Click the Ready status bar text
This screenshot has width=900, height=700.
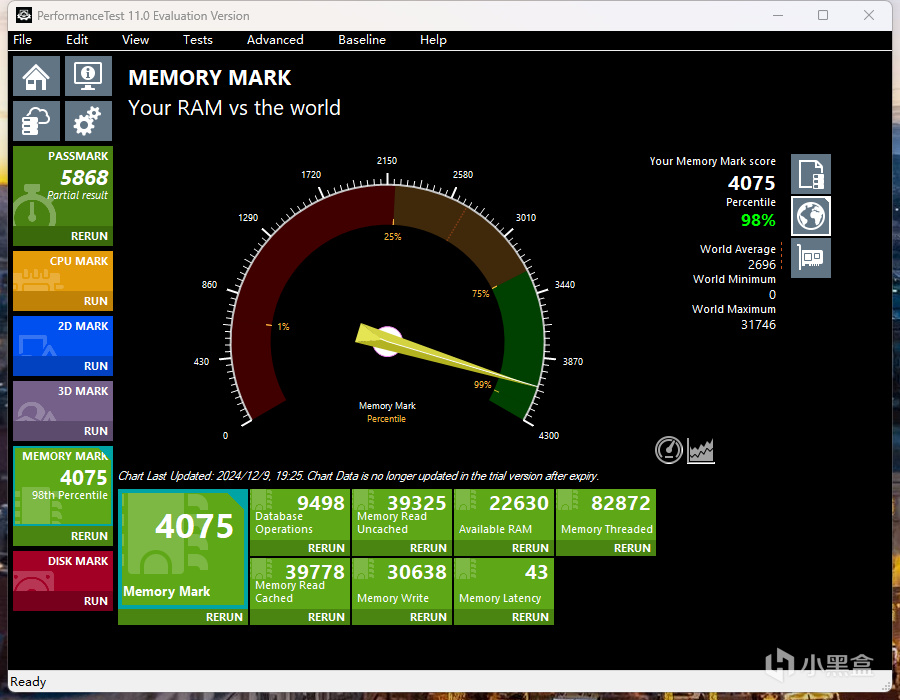(28, 682)
